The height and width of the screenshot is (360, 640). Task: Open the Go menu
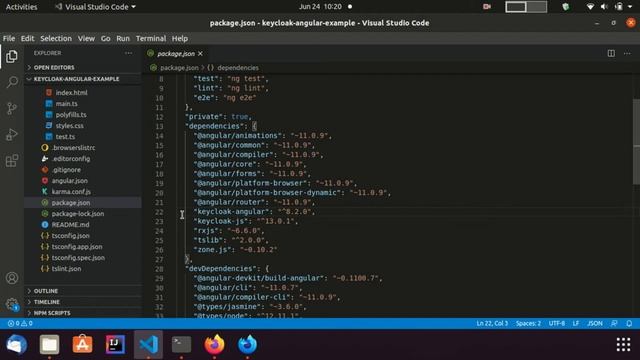click(105, 38)
